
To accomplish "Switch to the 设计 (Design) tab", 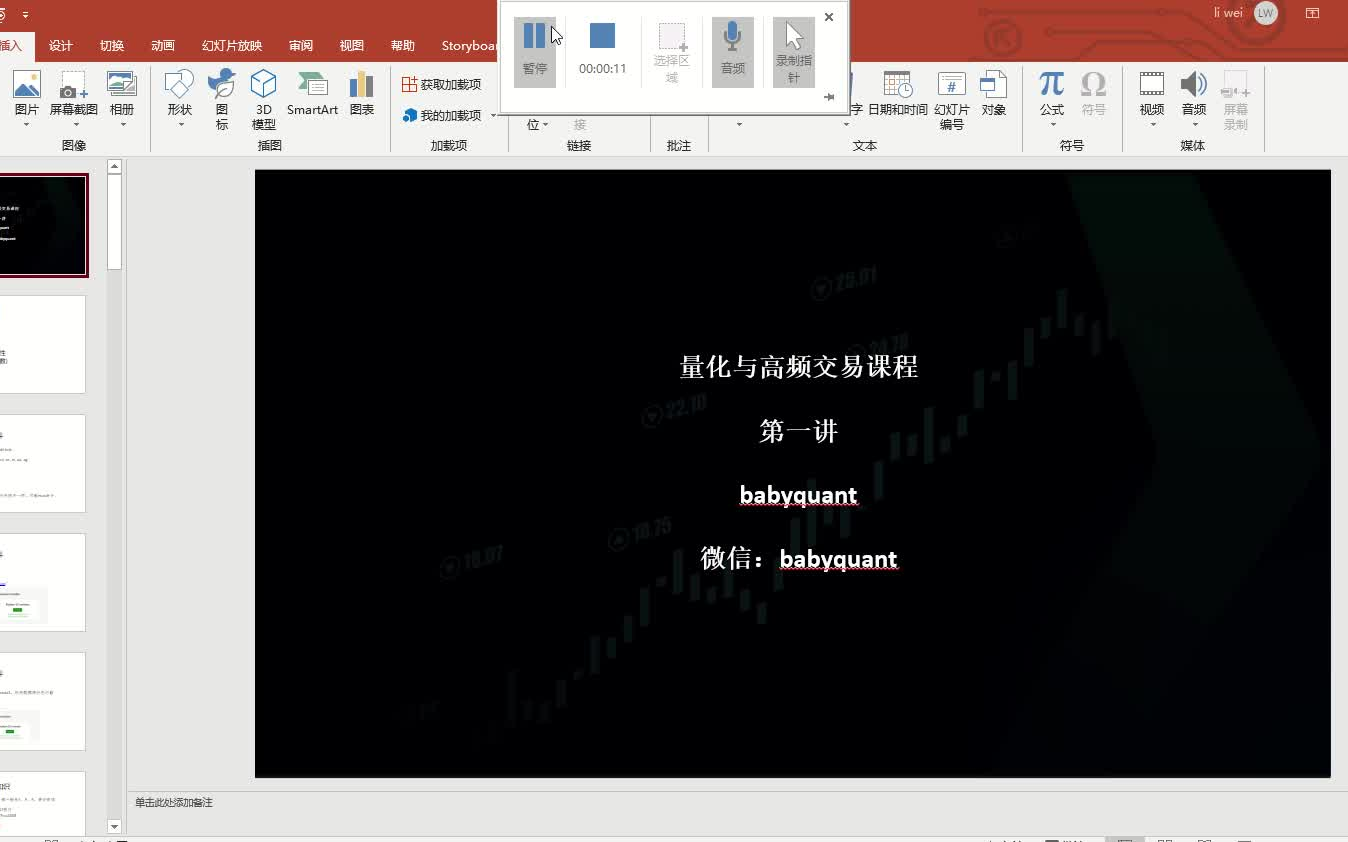I will [x=60, y=45].
